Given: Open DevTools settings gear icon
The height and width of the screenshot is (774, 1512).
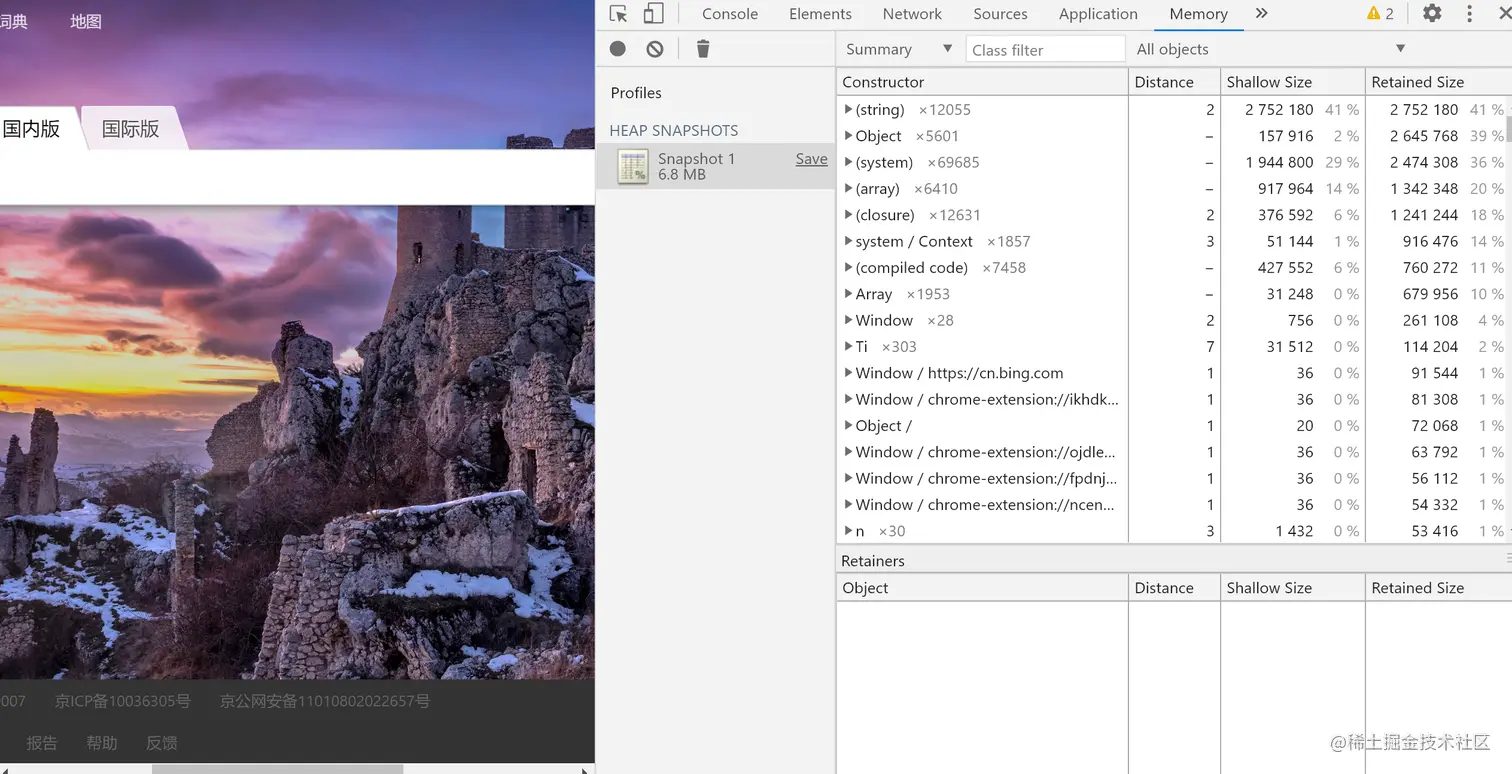Looking at the screenshot, I should (1432, 14).
